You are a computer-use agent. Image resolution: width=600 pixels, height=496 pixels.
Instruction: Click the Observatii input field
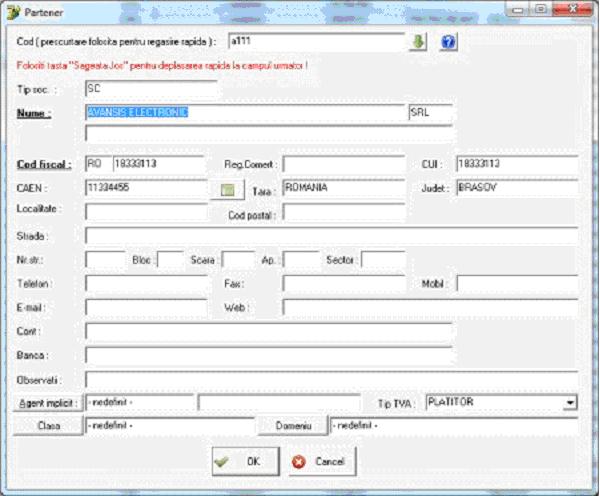331,379
